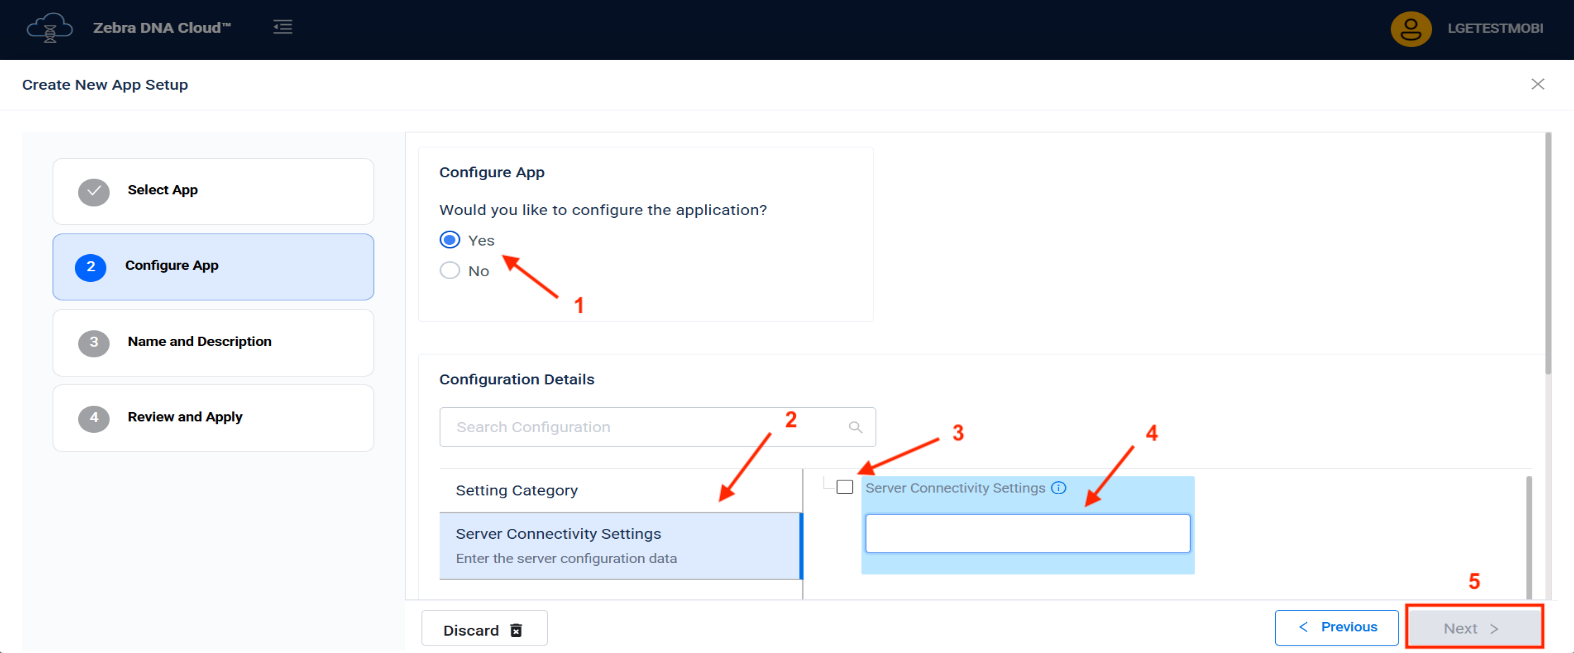The width and height of the screenshot is (1574, 653).
Task: Click the Previous button
Action: point(1336,628)
